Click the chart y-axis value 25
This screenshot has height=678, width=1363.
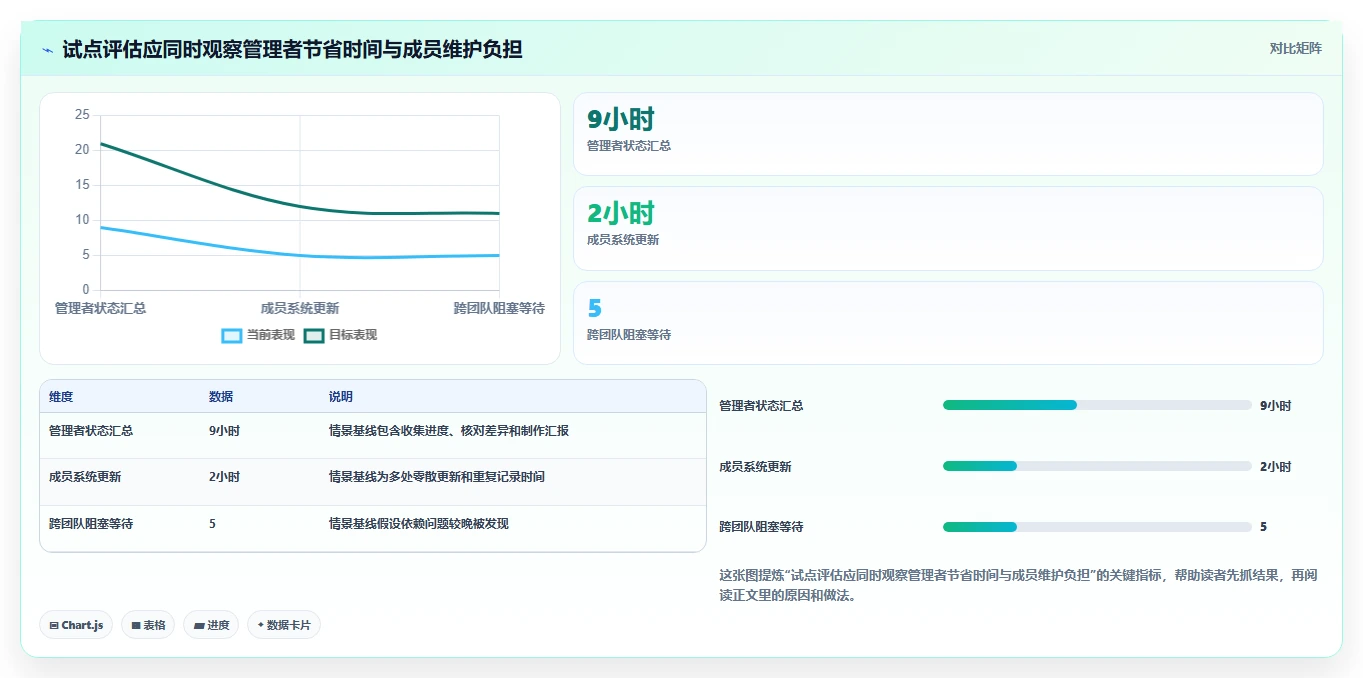point(82,115)
